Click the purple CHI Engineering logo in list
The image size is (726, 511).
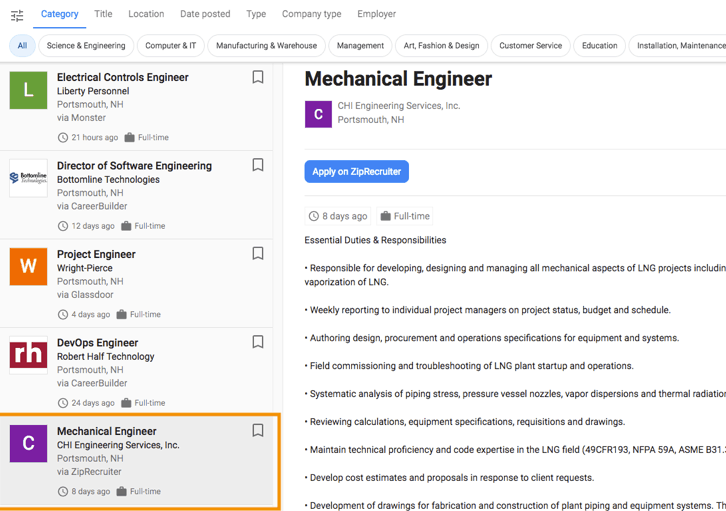pyautogui.click(x=28, y=443)
